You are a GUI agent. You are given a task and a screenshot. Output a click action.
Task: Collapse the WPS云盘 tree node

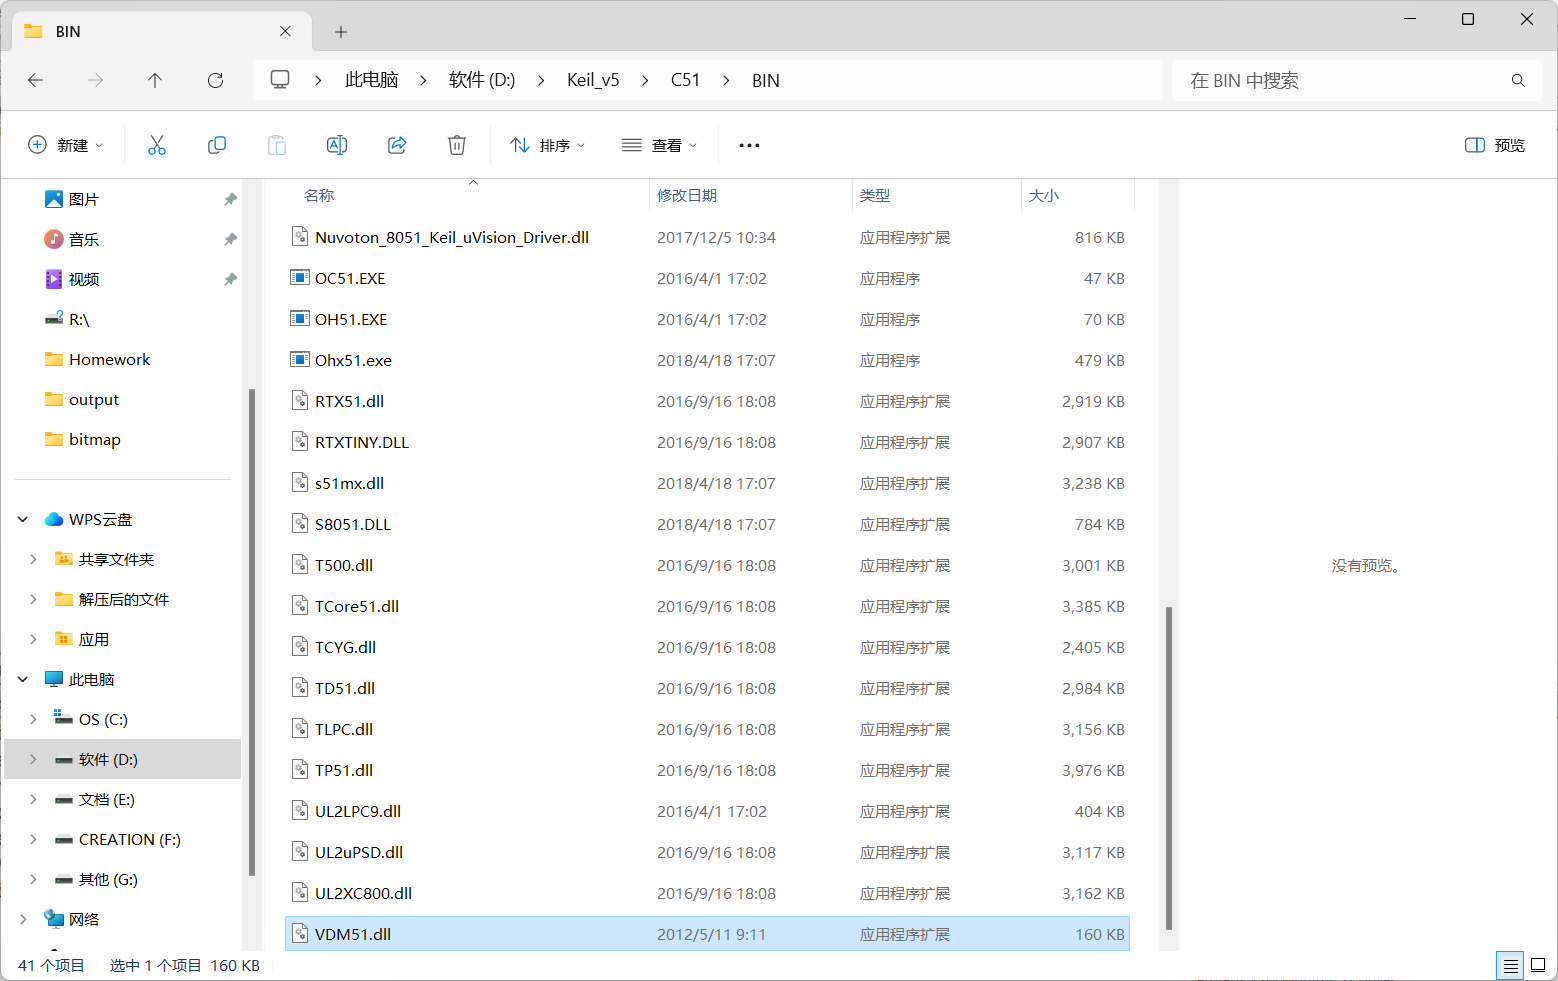coord(23,519)
